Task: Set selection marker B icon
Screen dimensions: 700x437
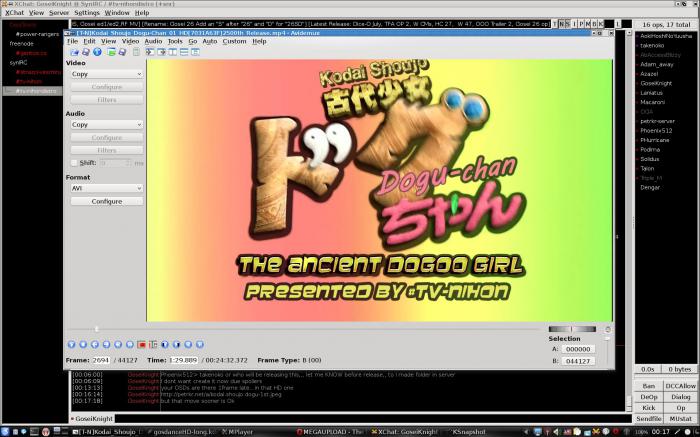Action: tap(153, 344)
